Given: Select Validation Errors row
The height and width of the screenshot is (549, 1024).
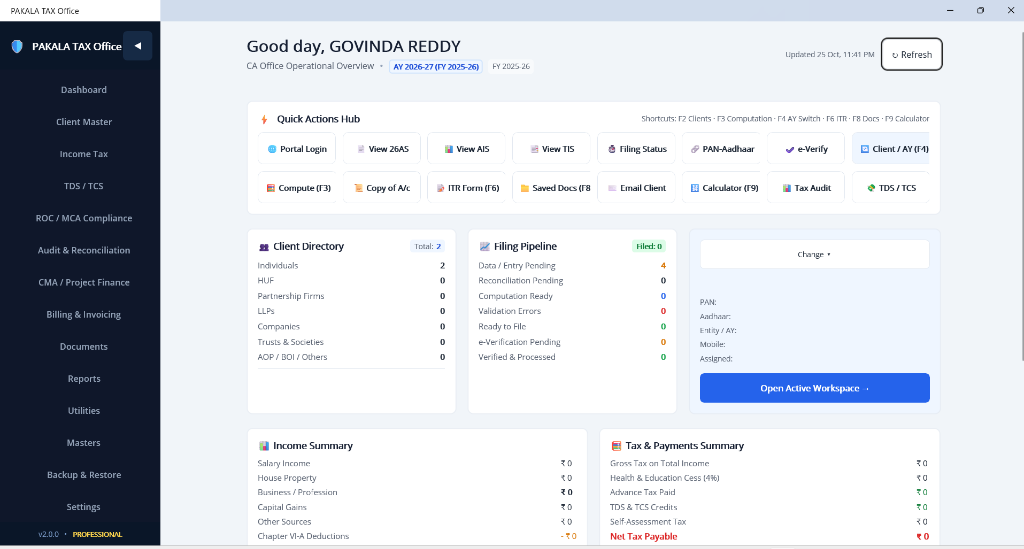Looking at the screenshot, I should coord(572,311).
